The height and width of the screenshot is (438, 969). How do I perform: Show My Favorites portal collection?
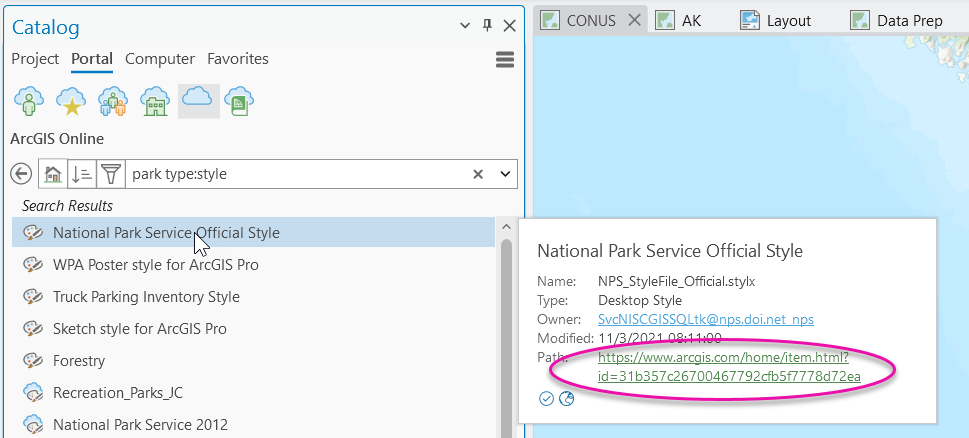pos(70,101)
